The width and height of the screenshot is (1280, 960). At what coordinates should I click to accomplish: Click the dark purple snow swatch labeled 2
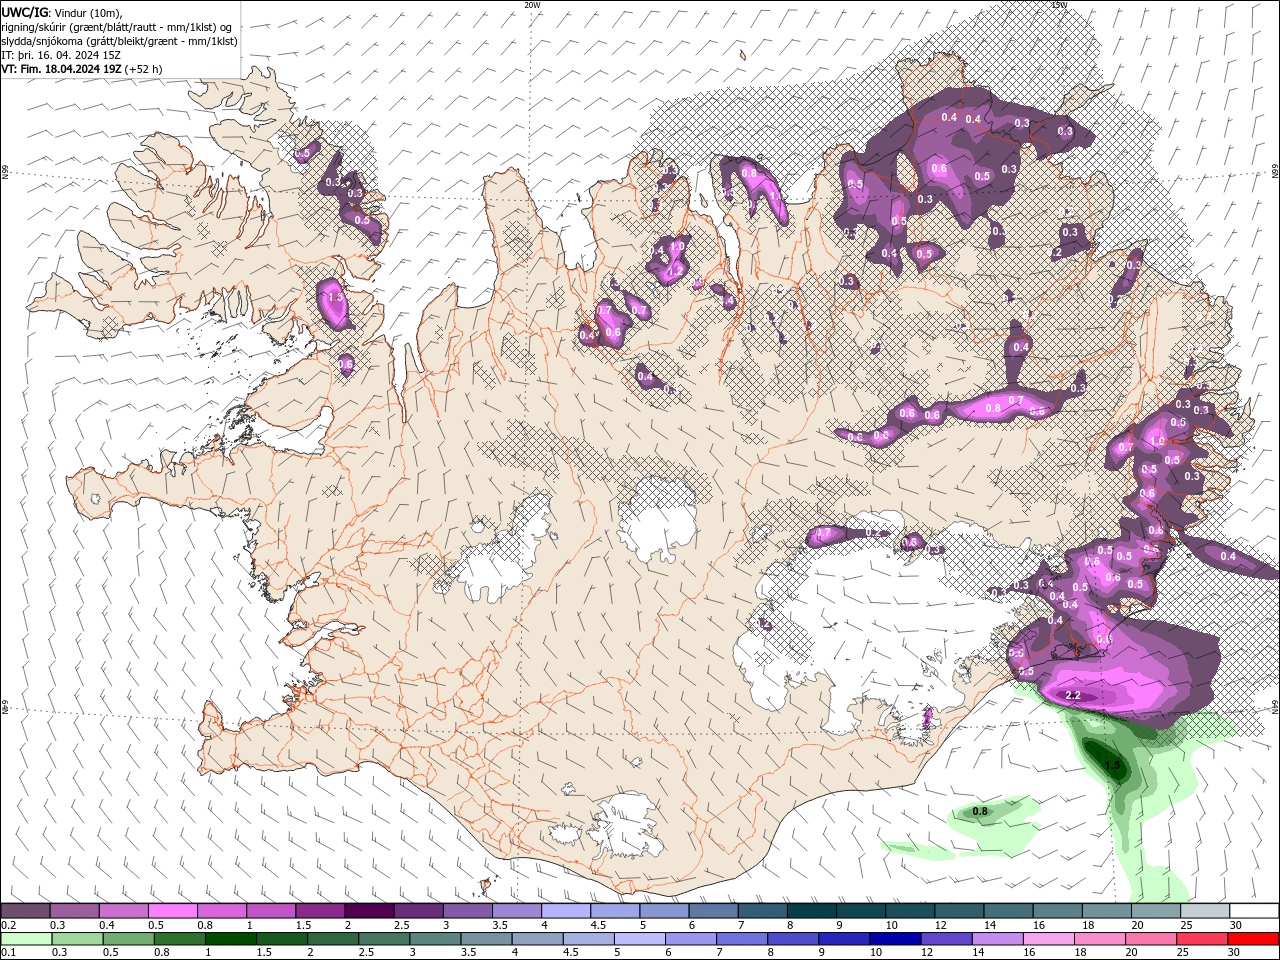click(369, 911)
